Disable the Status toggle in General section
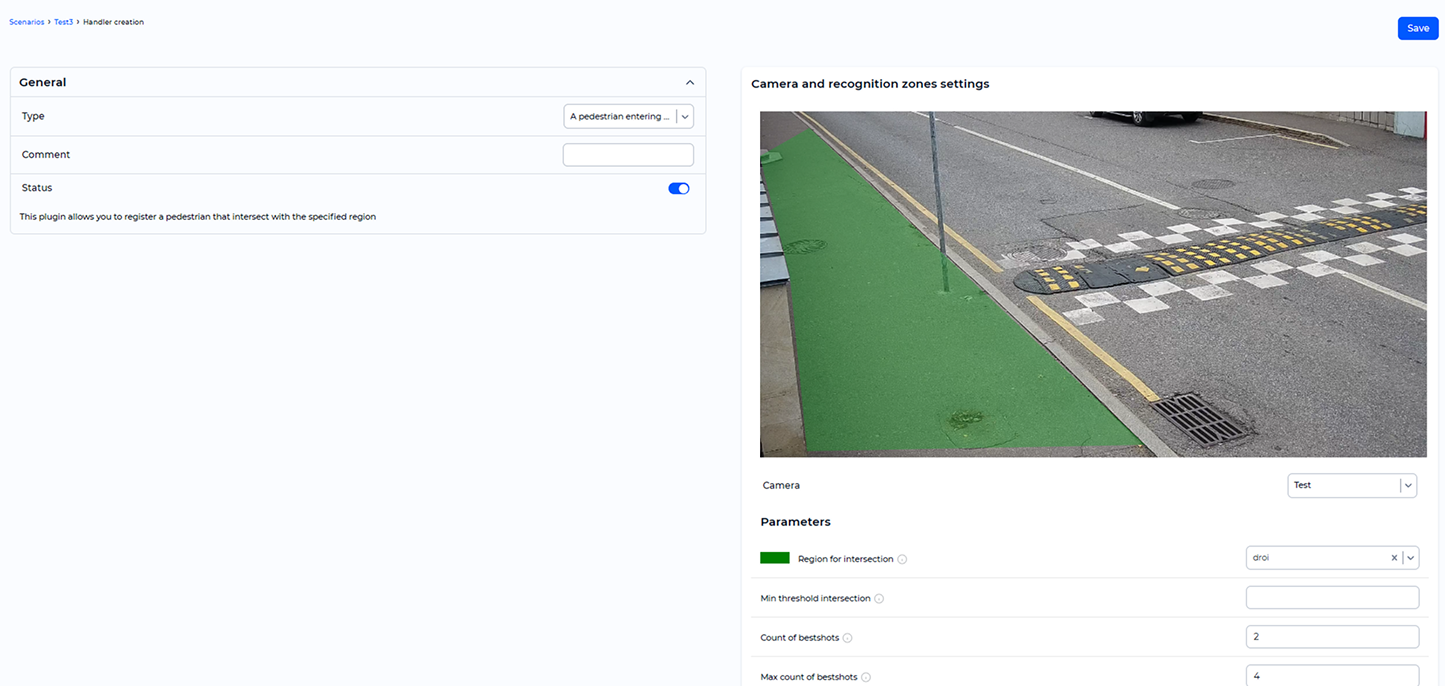Viewport: 1445px width, 686px height. (x=679, y=188)
